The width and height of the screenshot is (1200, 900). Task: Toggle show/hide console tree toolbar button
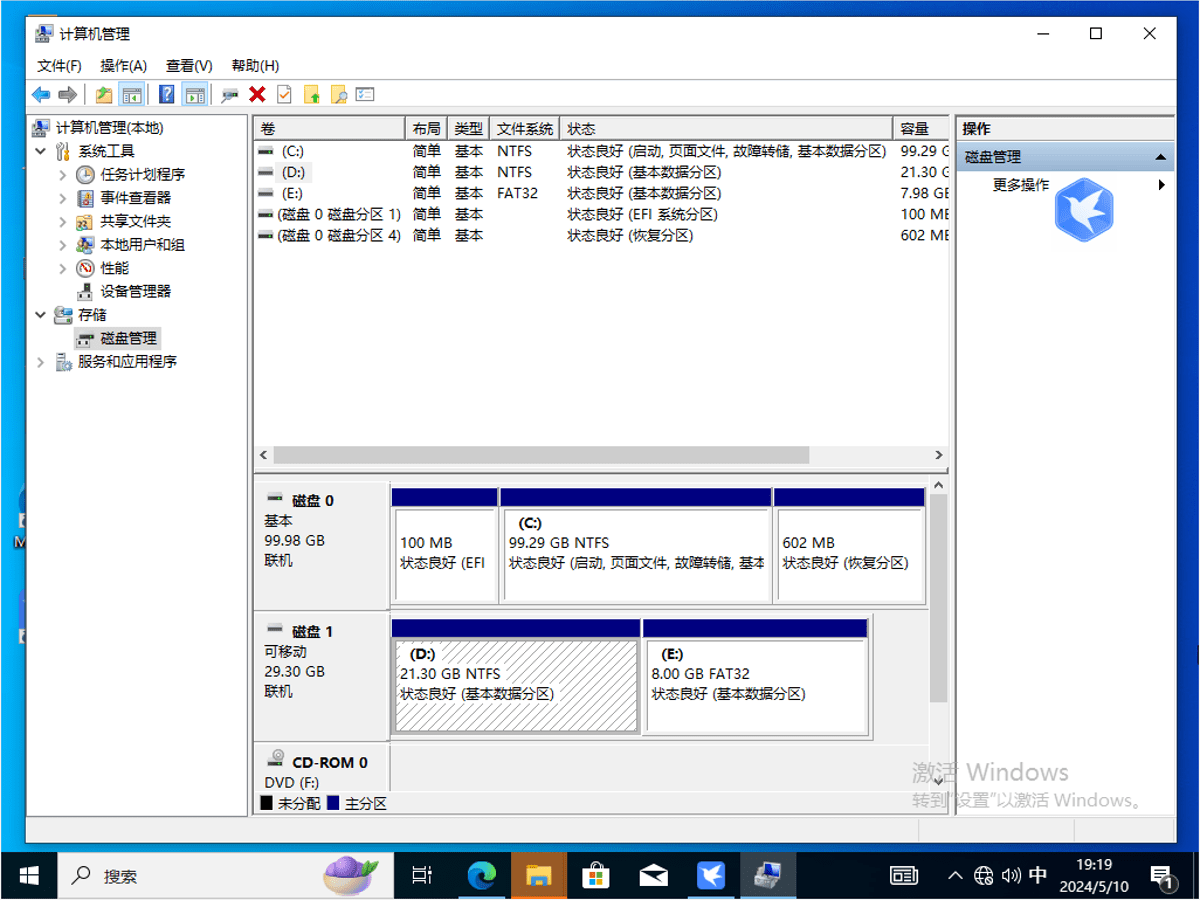pos(131,95)
